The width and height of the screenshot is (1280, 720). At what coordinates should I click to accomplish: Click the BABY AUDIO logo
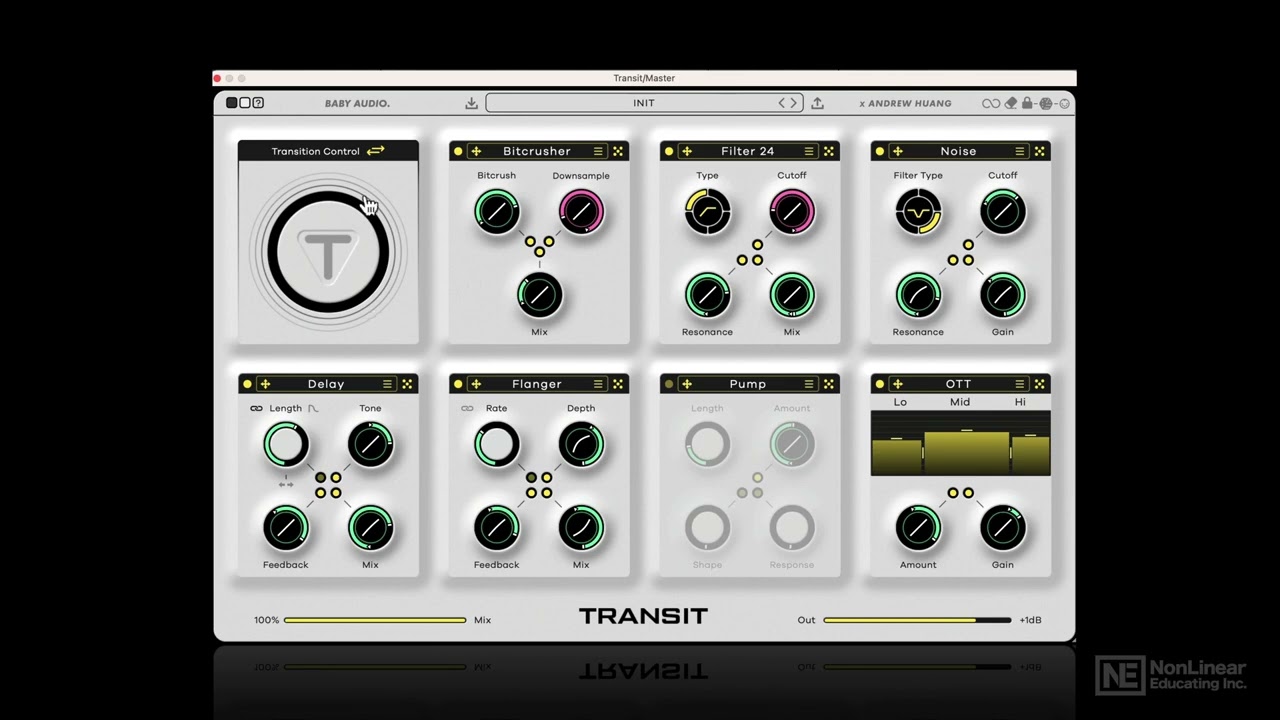(357, 103)
